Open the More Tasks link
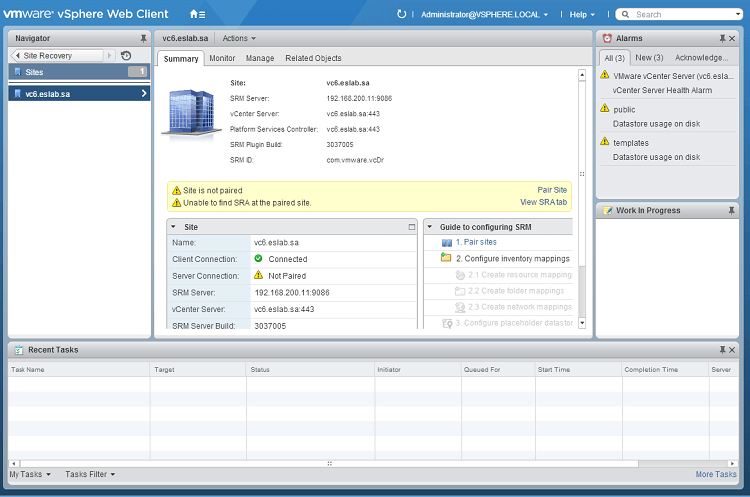The image size is (750, 497). (x=716, y=474)
